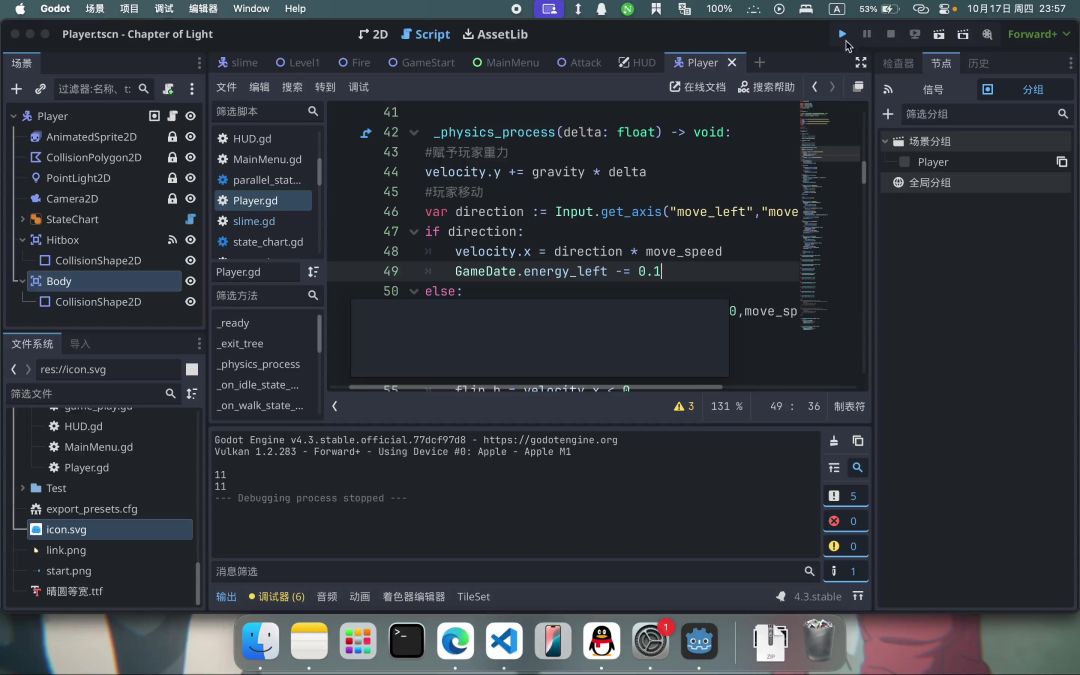Check the Player group checkbox
The width and height of the screenshot is (1080, 675).
pyautogui.click(x=904, y=162)
